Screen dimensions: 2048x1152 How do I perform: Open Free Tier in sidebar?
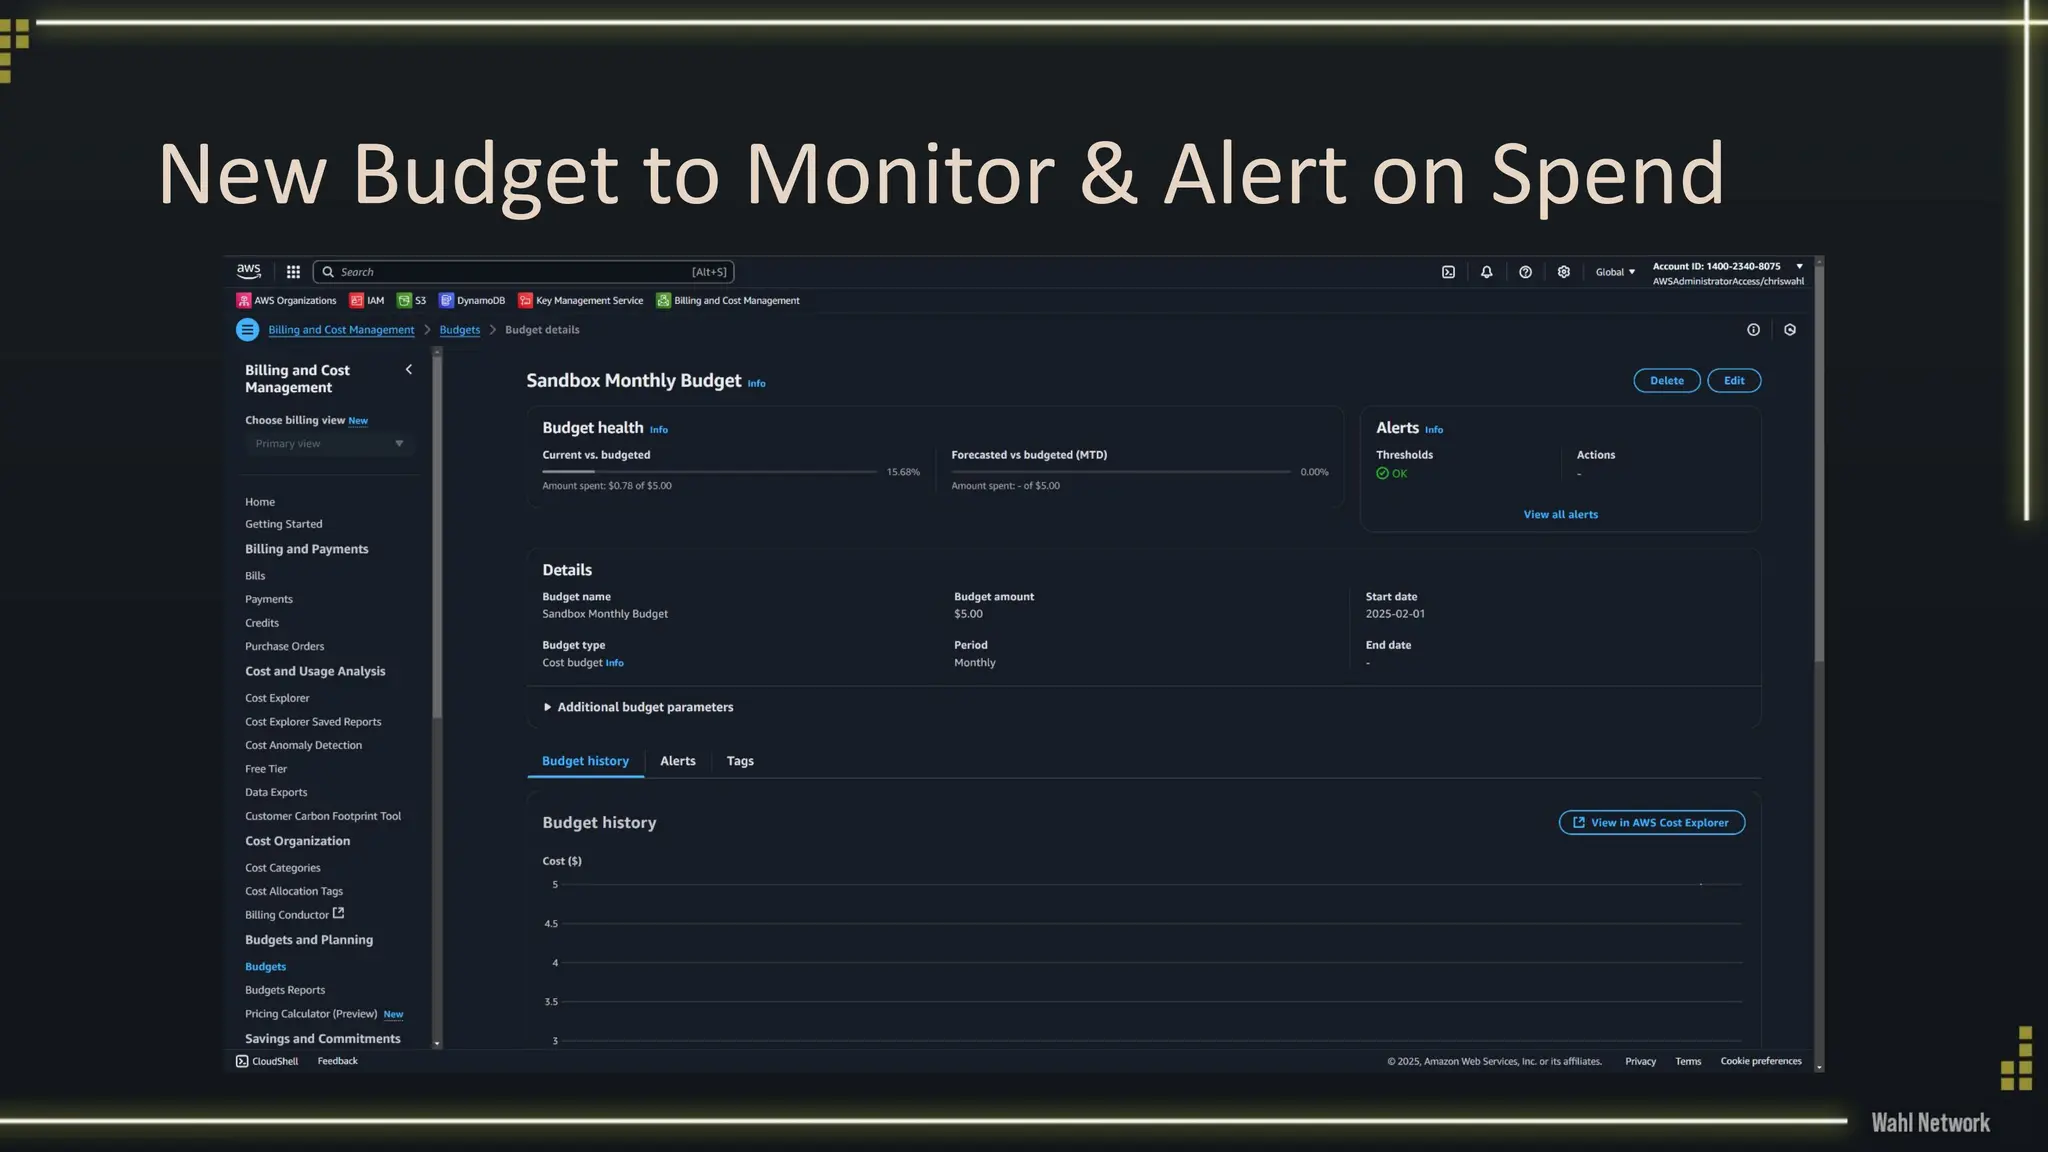(x=266, y=769)
